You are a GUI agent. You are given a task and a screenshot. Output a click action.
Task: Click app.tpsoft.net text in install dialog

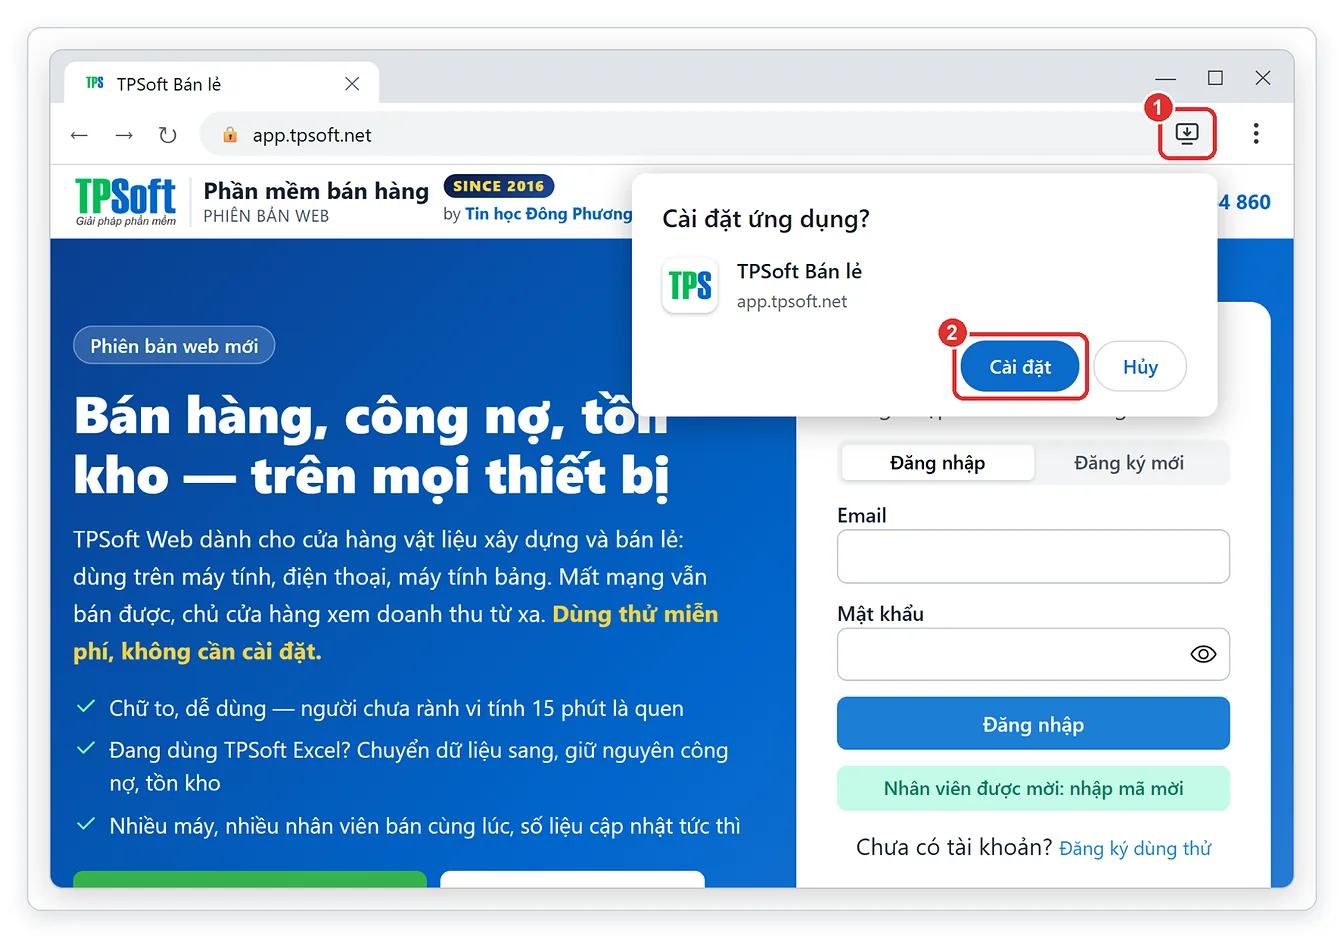point(792,302)
